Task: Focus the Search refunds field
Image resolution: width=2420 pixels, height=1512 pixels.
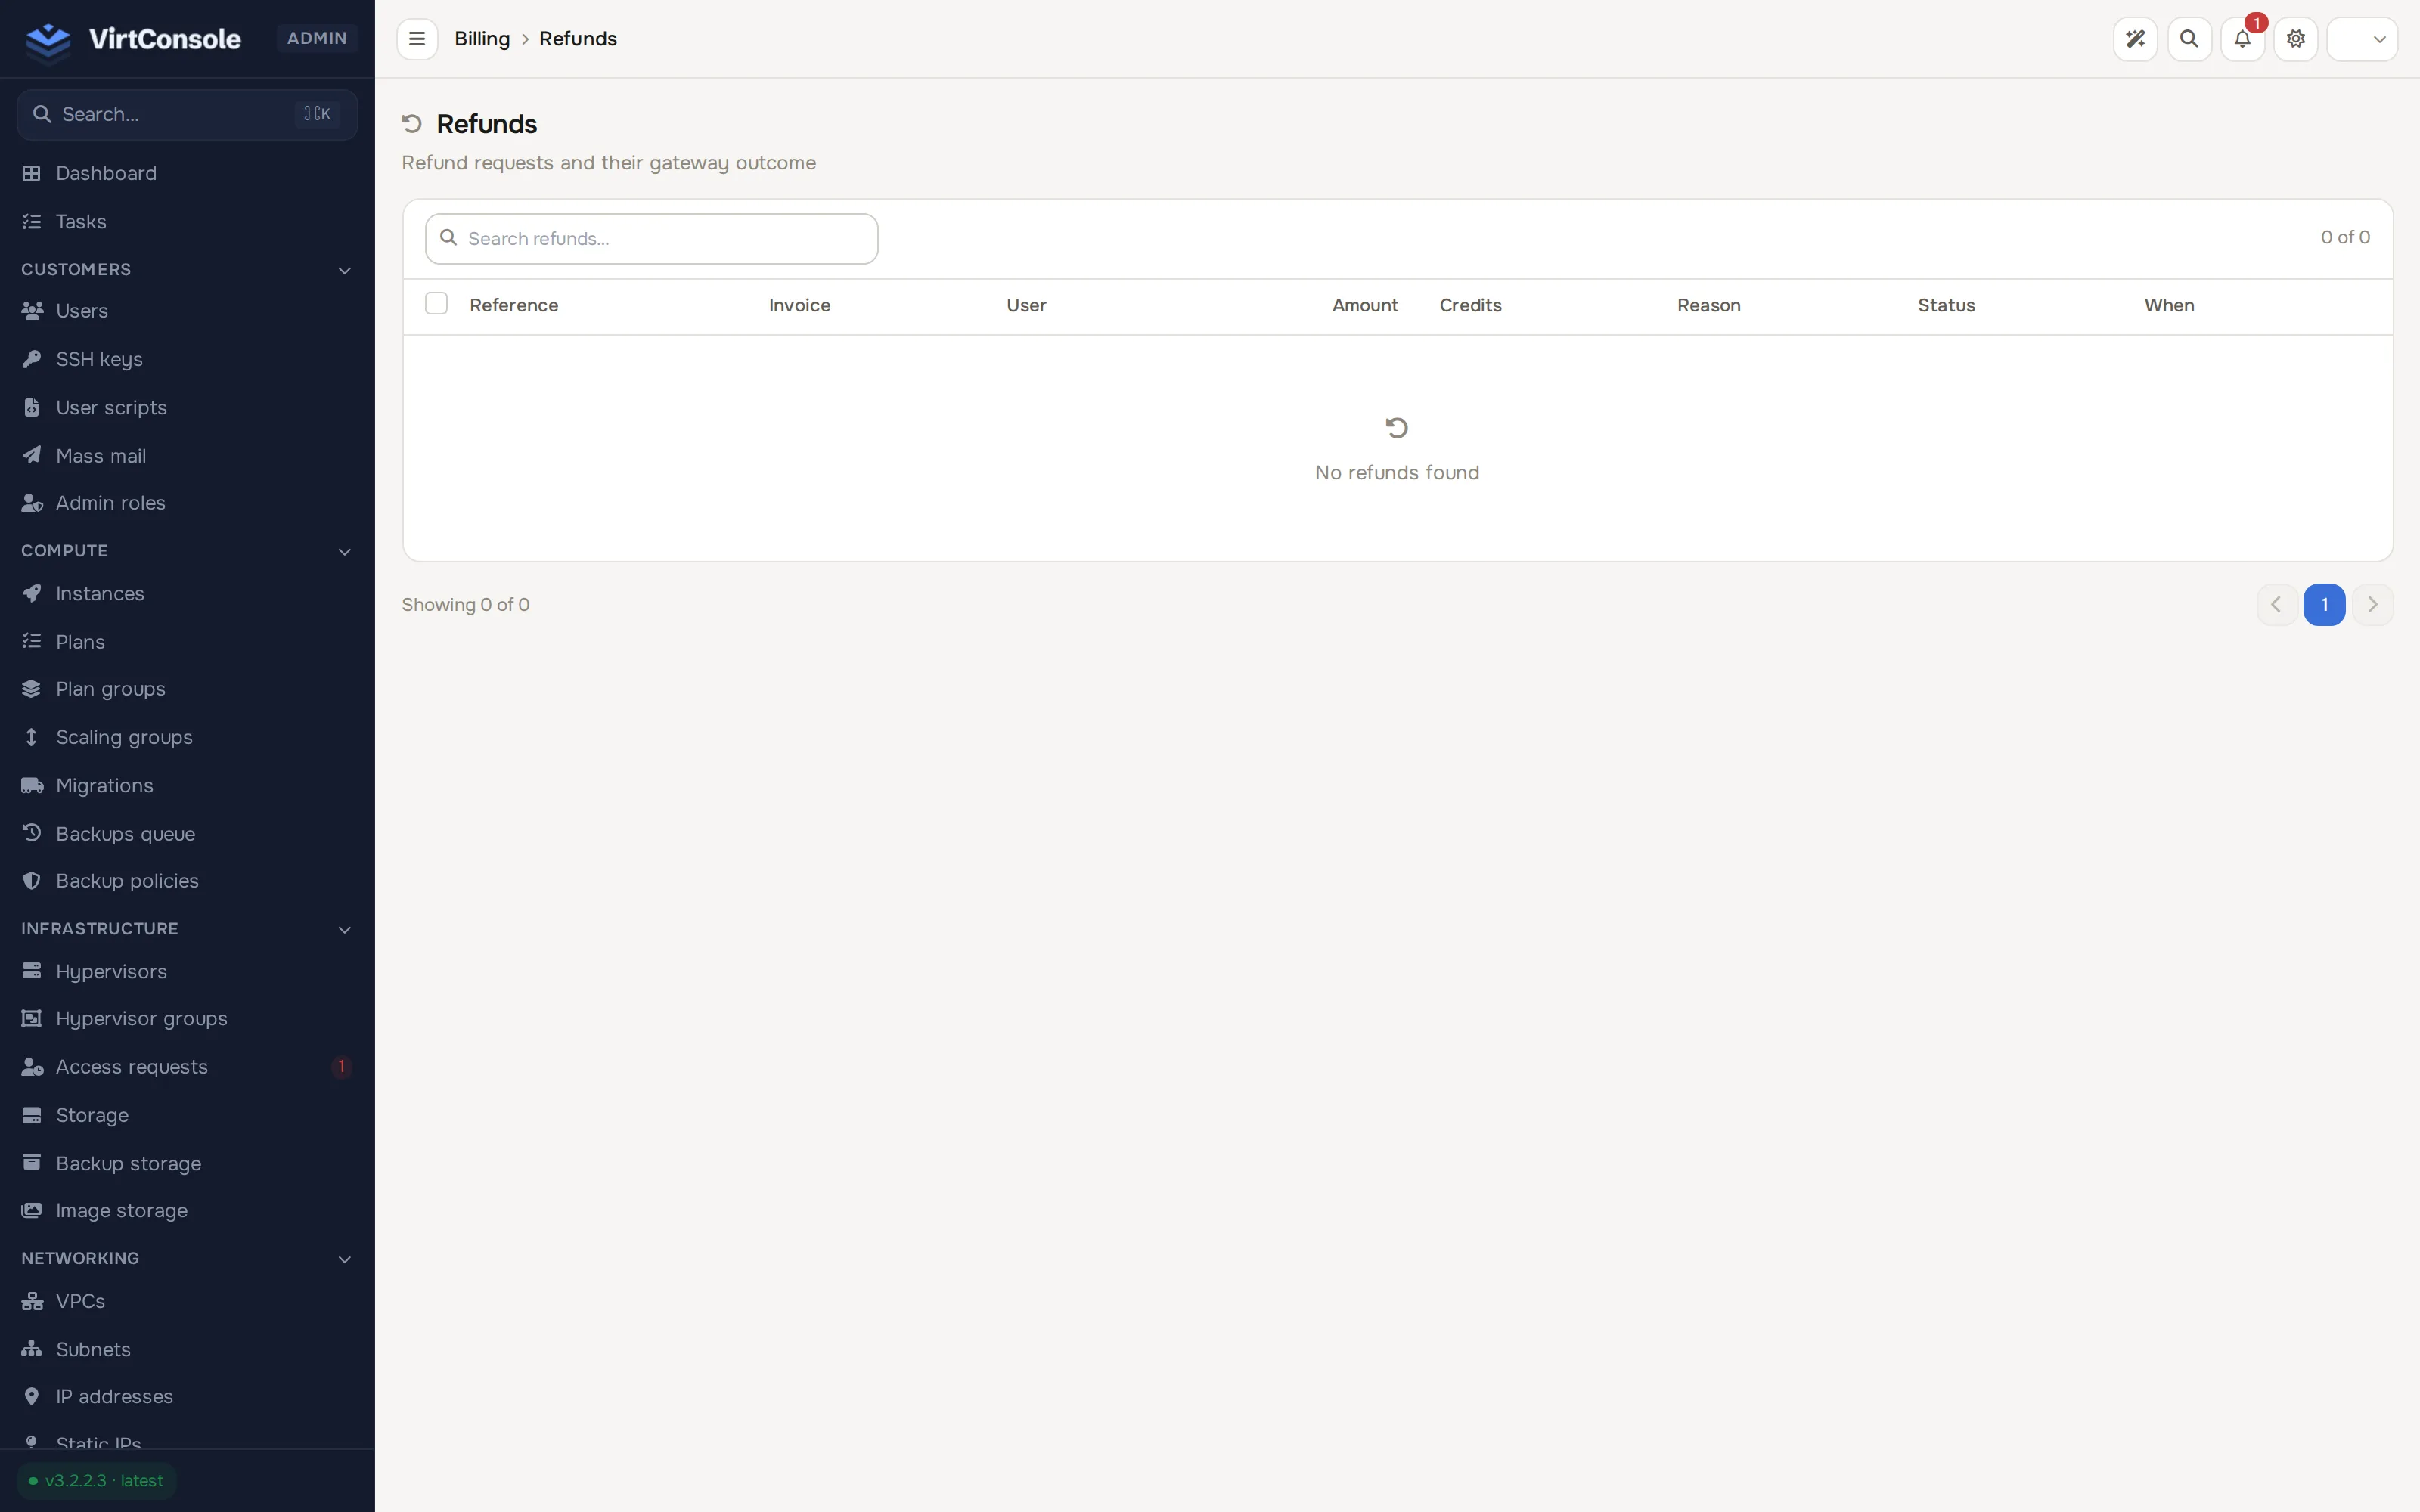Action: pyautogui.click(x=651, y=238)
